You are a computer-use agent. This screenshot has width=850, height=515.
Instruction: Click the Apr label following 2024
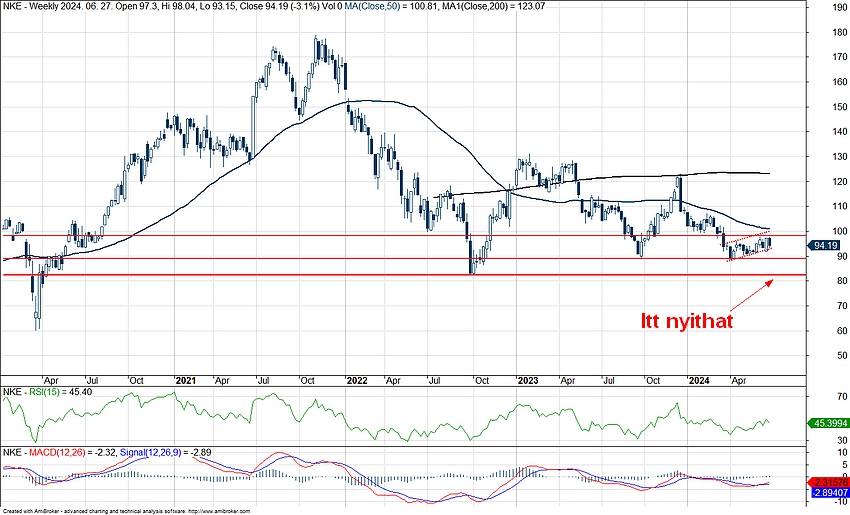738,381
